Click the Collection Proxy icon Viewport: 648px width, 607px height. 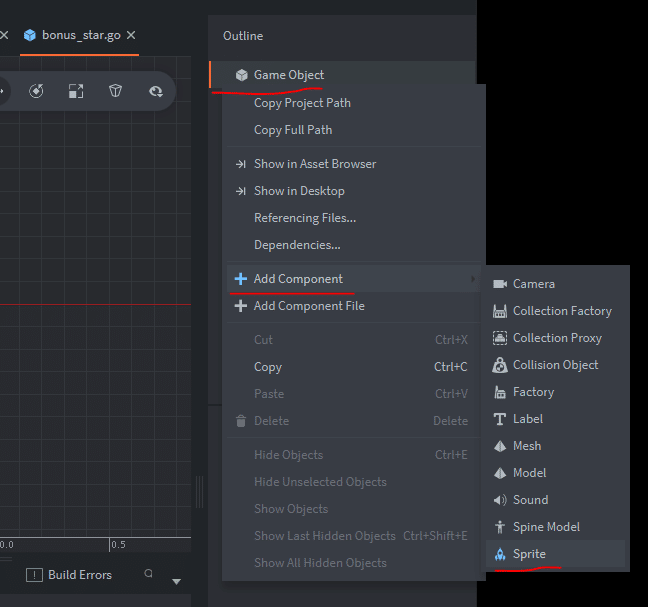(500, 338)
